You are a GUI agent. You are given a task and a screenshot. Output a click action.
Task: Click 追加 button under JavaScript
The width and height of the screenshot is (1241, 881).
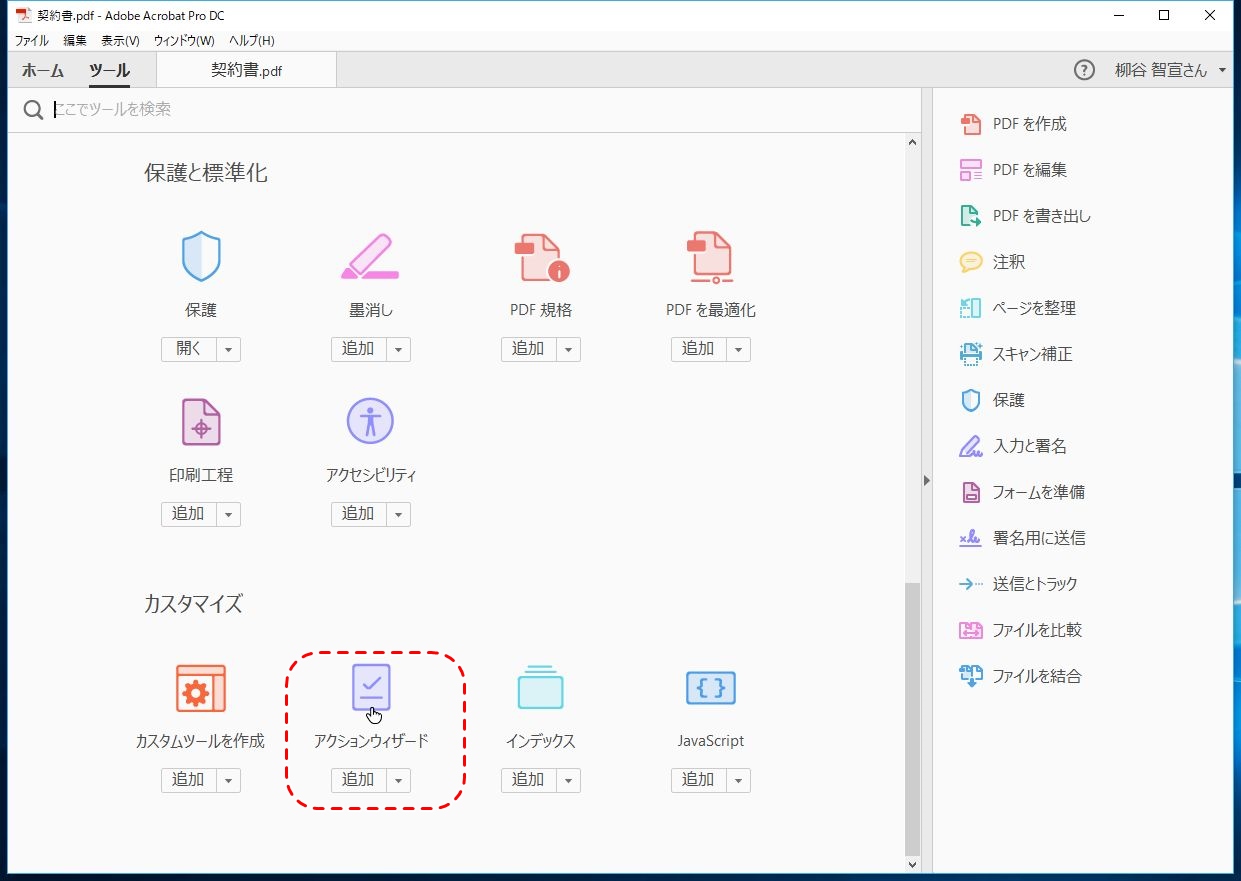tap(699, 780)
